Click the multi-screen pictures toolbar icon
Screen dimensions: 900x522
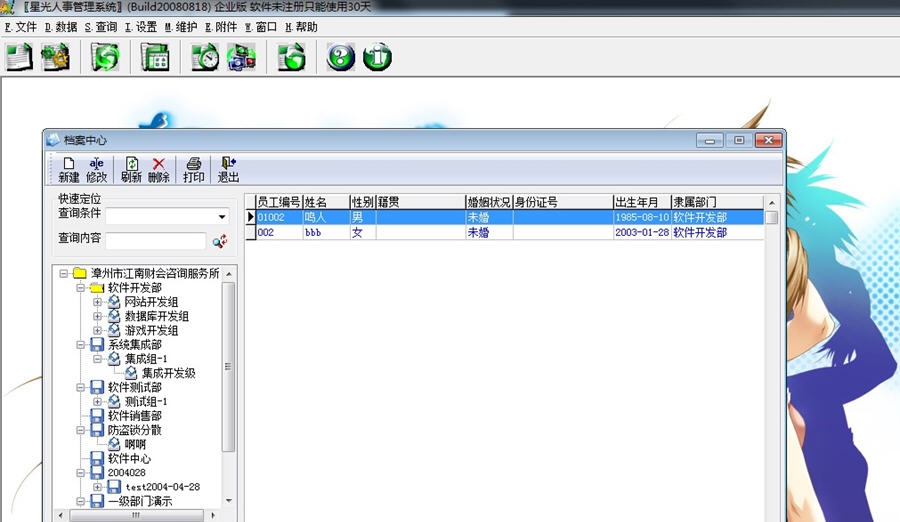point(242,57)
